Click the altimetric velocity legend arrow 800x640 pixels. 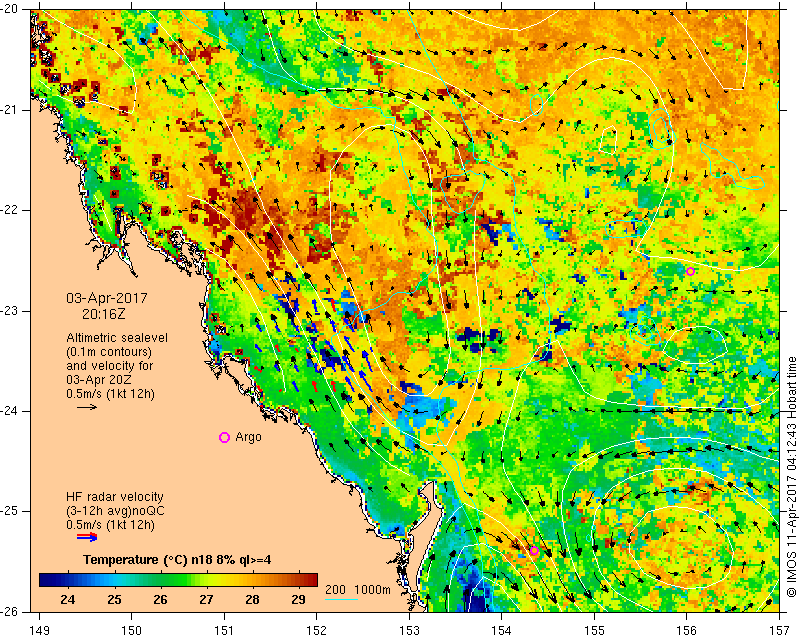87,407
